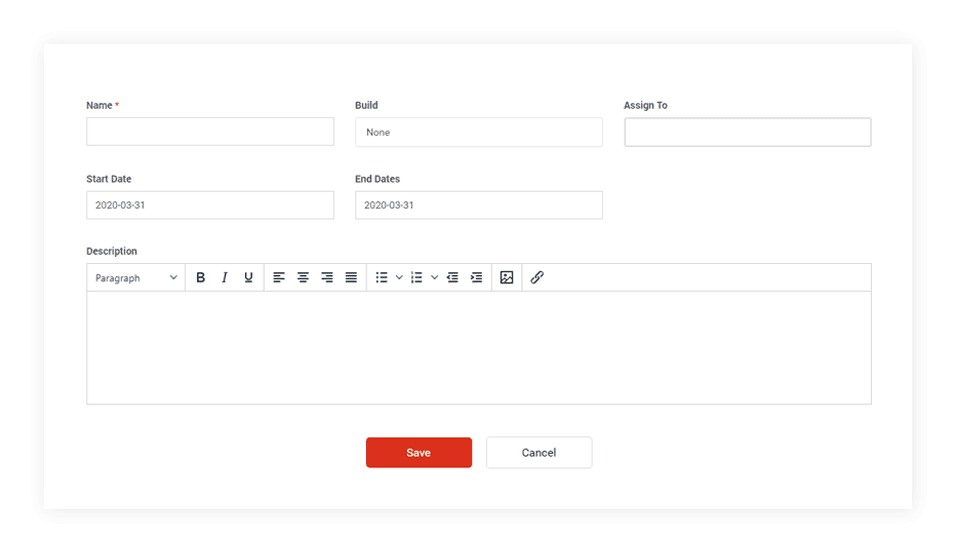Click the Start Date label

coord(109,179)
